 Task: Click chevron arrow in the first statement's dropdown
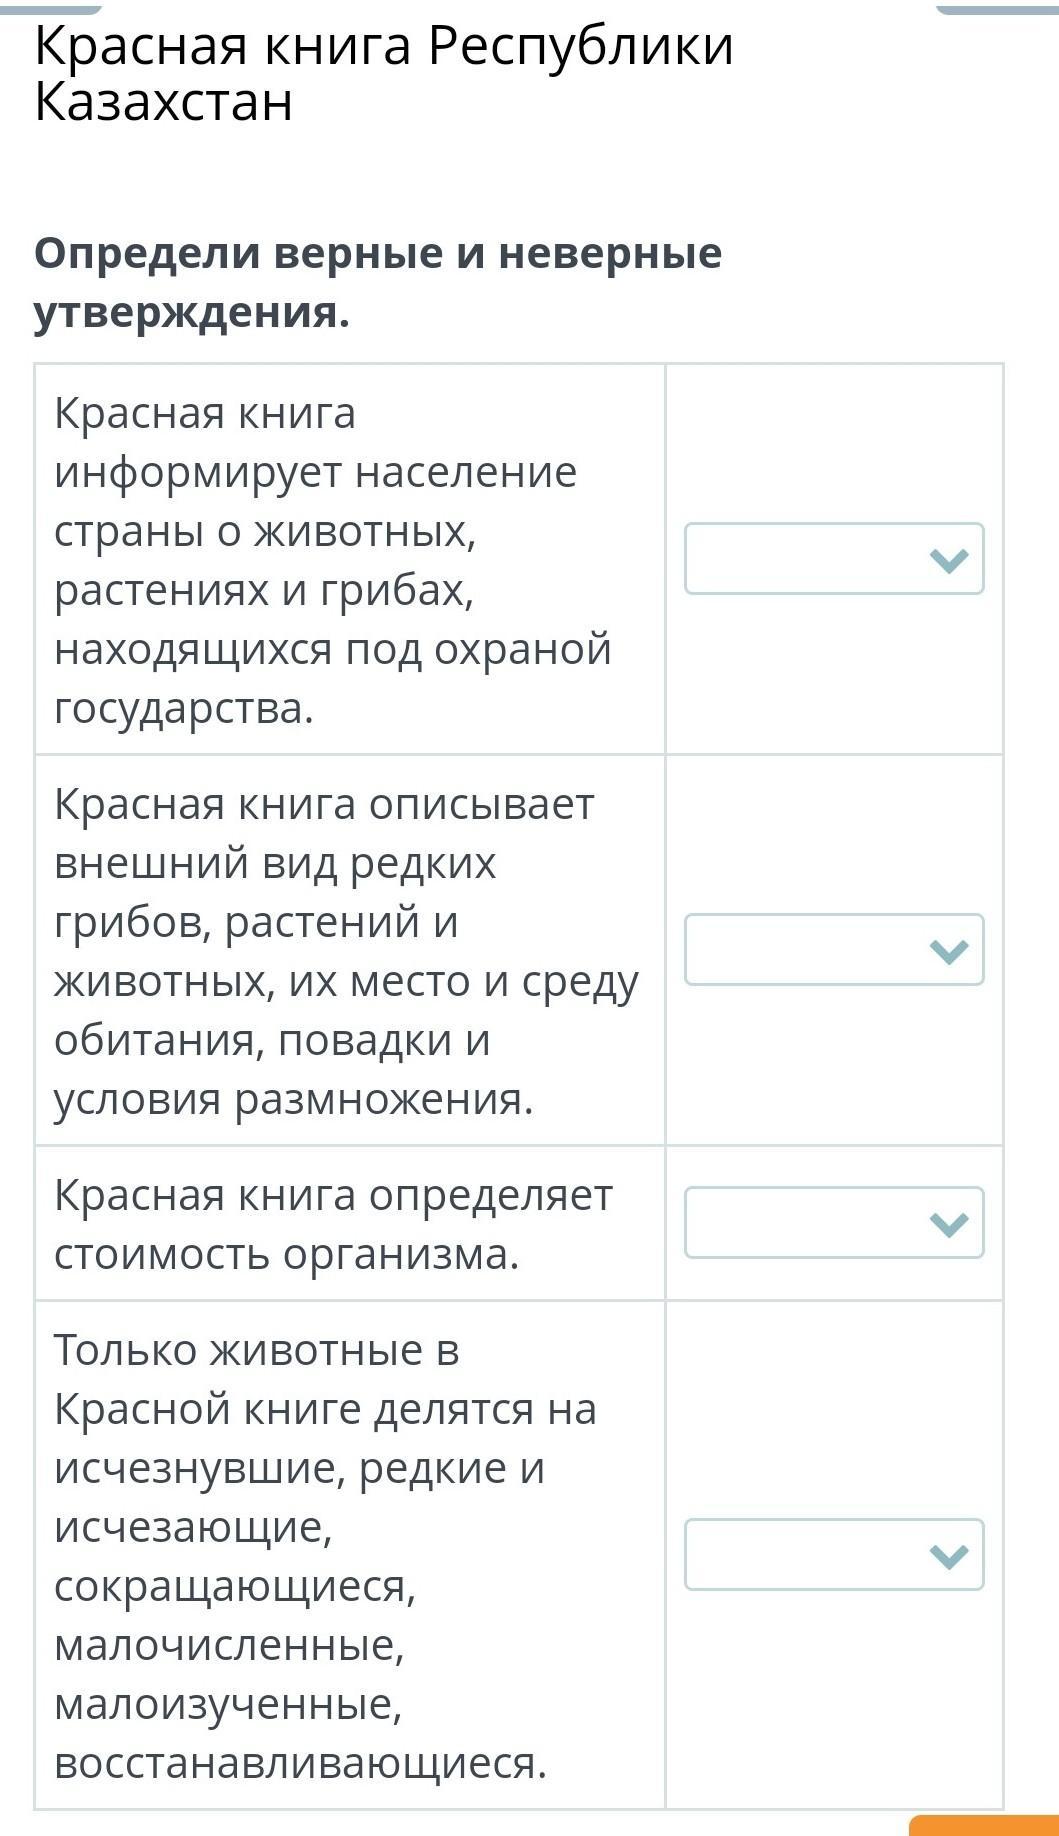pyautogui.click(x=948, y=560)
